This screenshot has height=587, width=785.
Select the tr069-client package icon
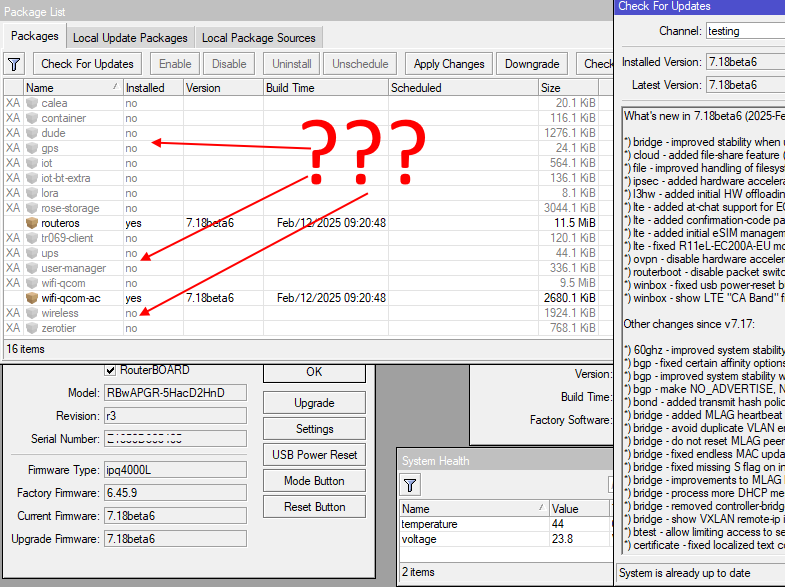point(32,238)
